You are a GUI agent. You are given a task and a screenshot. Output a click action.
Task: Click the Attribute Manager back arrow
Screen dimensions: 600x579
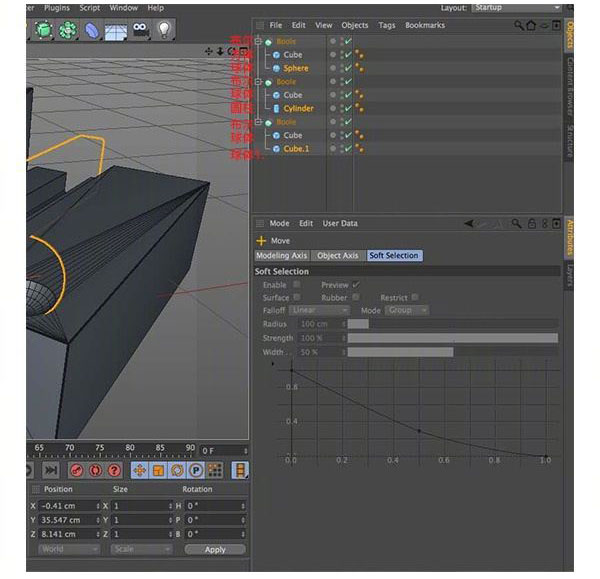(x=468, y=223)
